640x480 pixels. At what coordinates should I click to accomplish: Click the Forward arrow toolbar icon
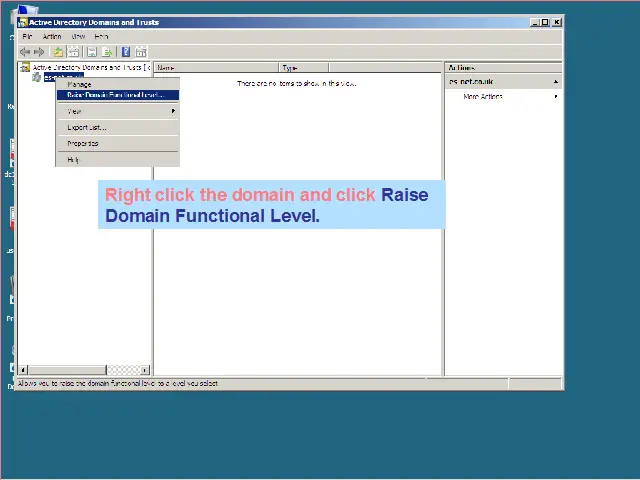(x=39, y=52)
